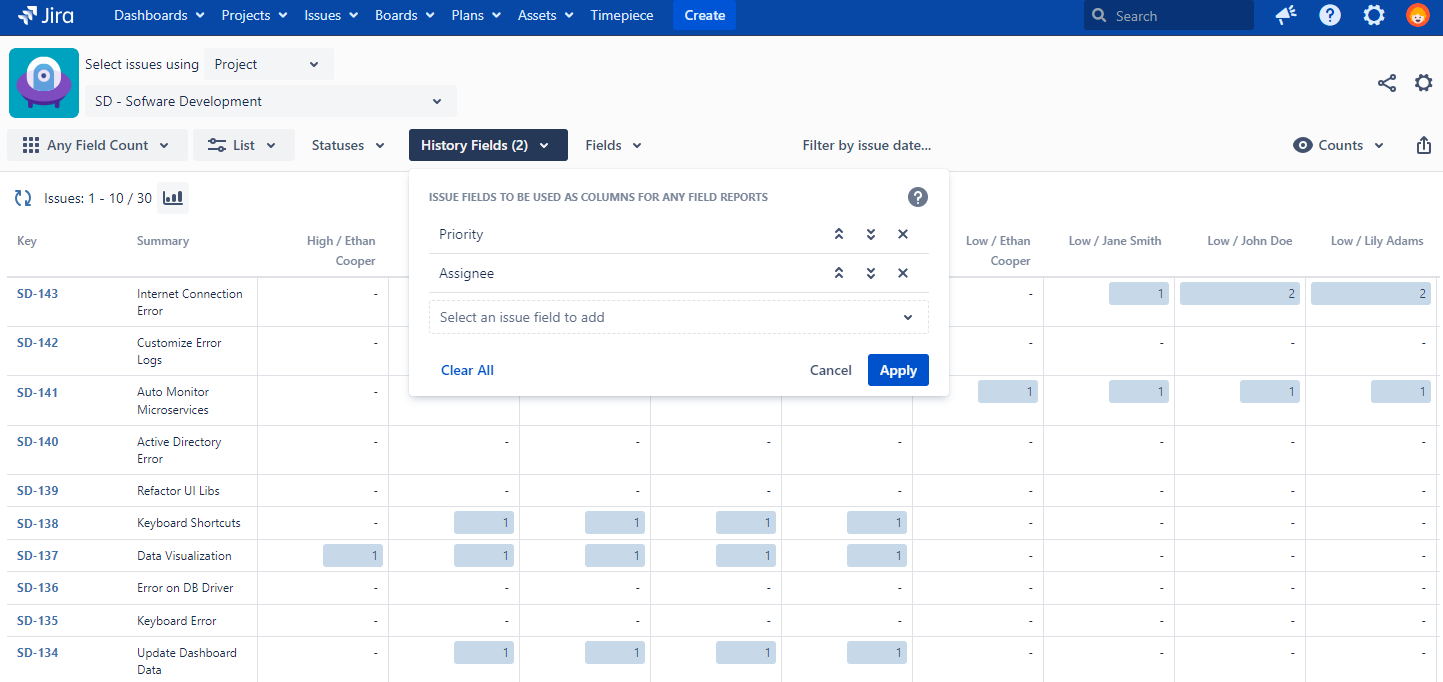Click the refresh issues icon
Image resolution: width=1443 pixels, height=682 pixels.
point(23,198)
